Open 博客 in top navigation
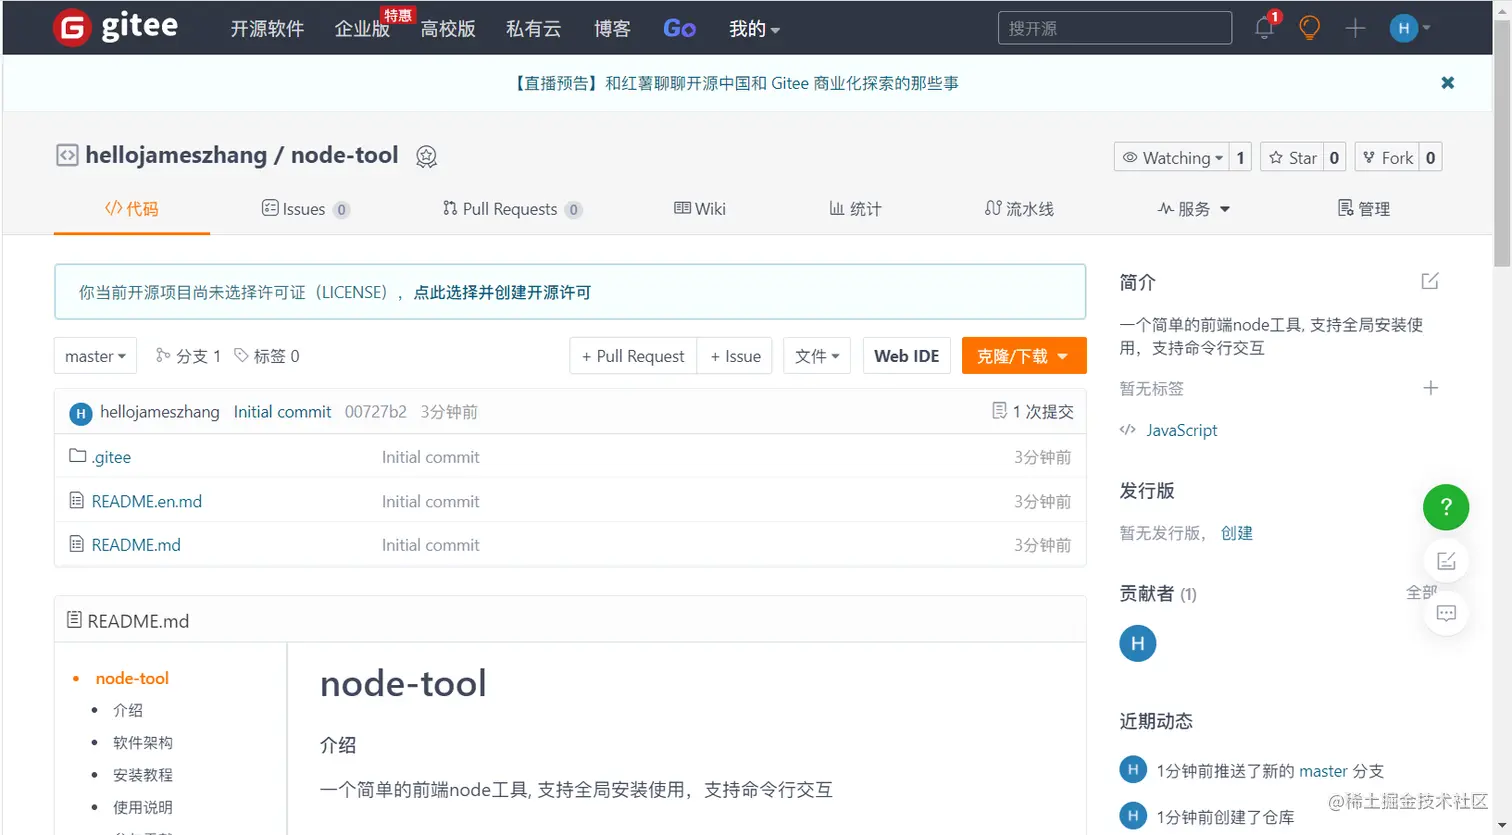Screen dimensions: 1512x835 click(612, 29)
